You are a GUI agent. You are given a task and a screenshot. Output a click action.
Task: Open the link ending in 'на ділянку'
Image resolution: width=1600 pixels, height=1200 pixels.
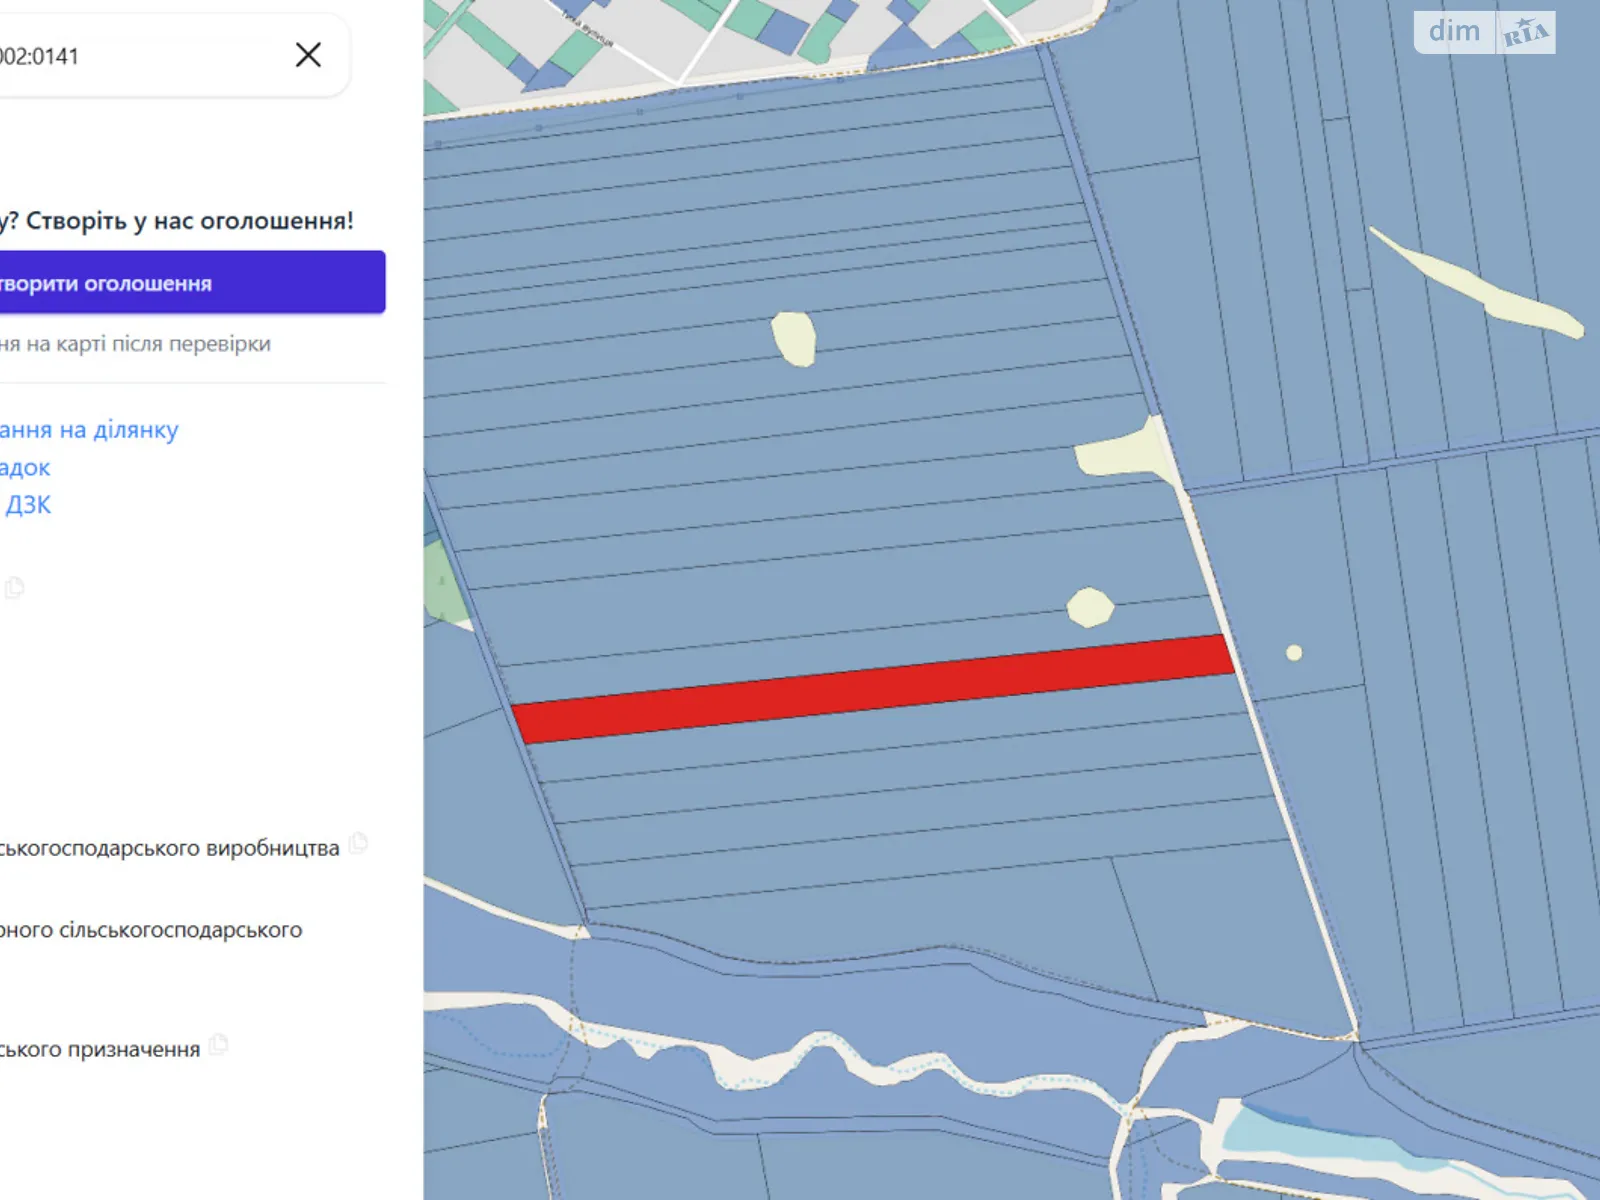[90, 430]
